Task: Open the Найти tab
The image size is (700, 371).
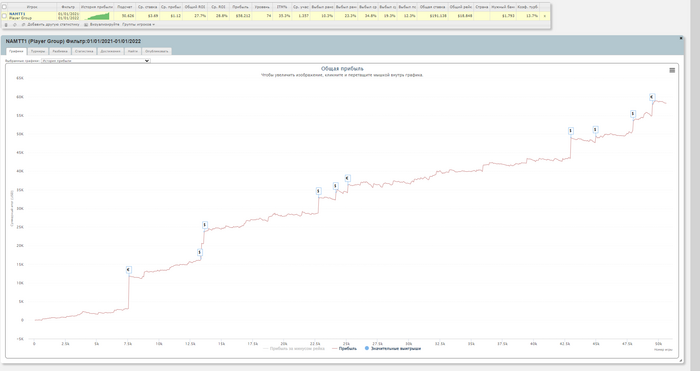Action: point(133,51)
